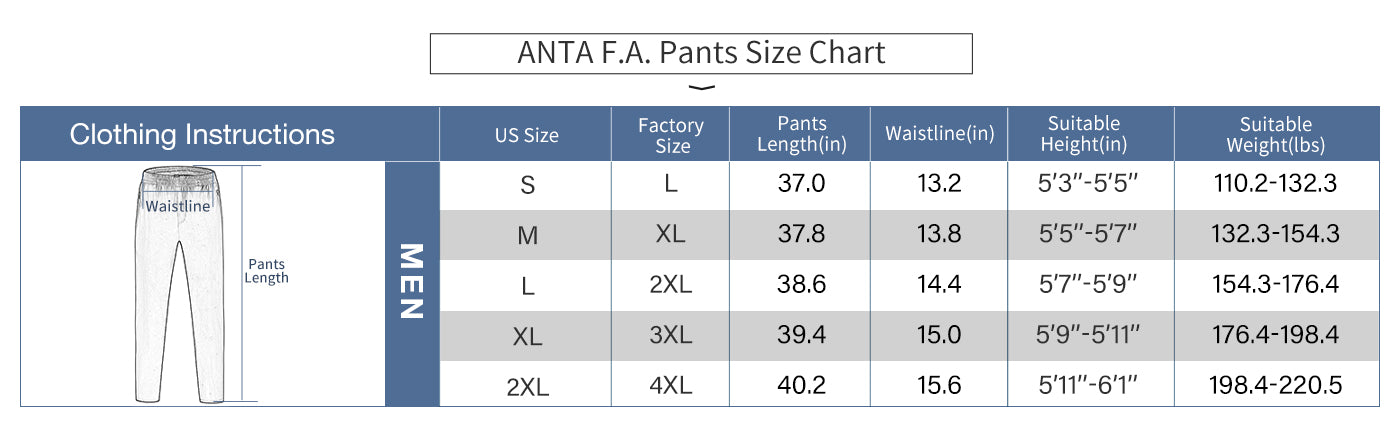Screen dimensions: 1400x423
Task: Click the Waistline label on the pants diagram
Action: [178, 206]
